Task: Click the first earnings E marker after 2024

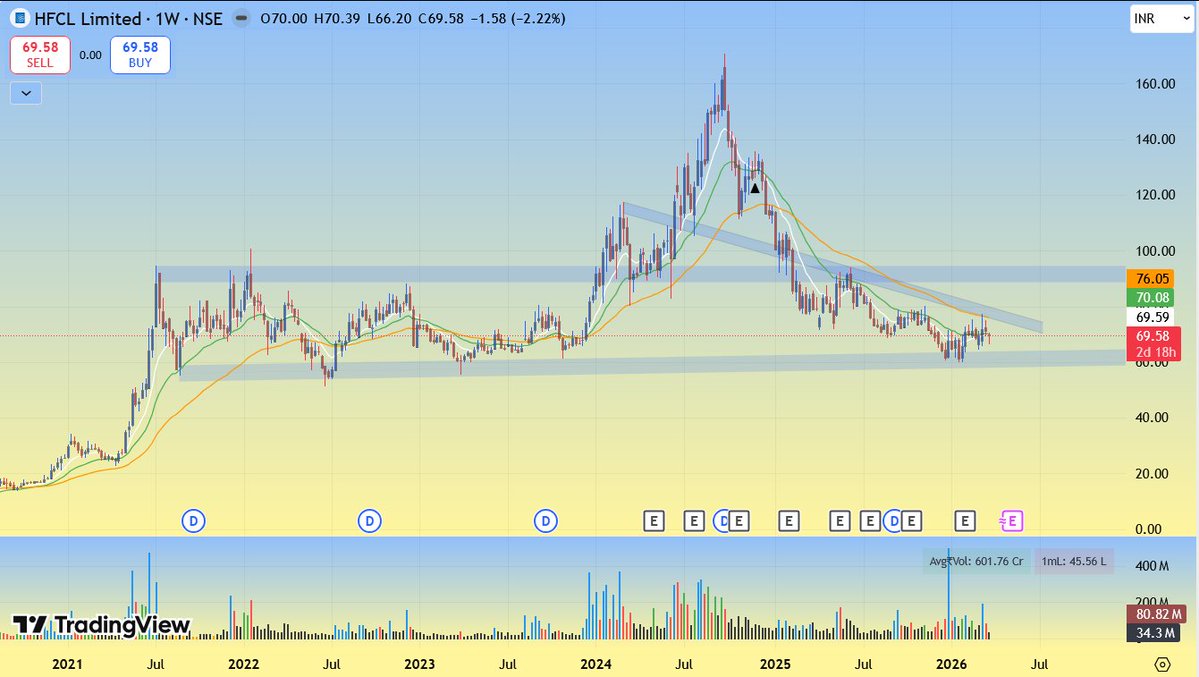Action: 654,522
